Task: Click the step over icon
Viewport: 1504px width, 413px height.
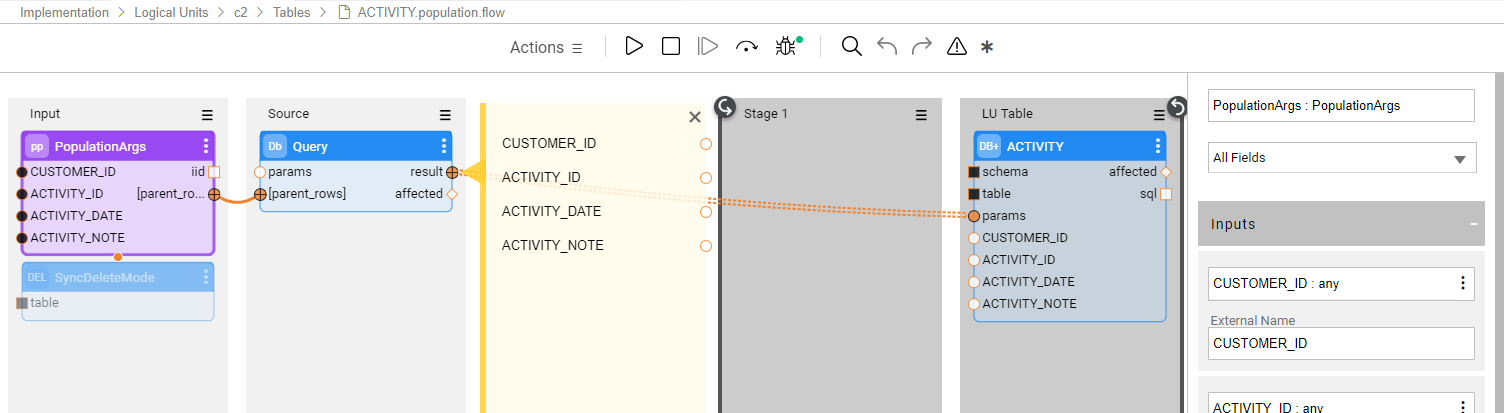Action: coord(746,47)
